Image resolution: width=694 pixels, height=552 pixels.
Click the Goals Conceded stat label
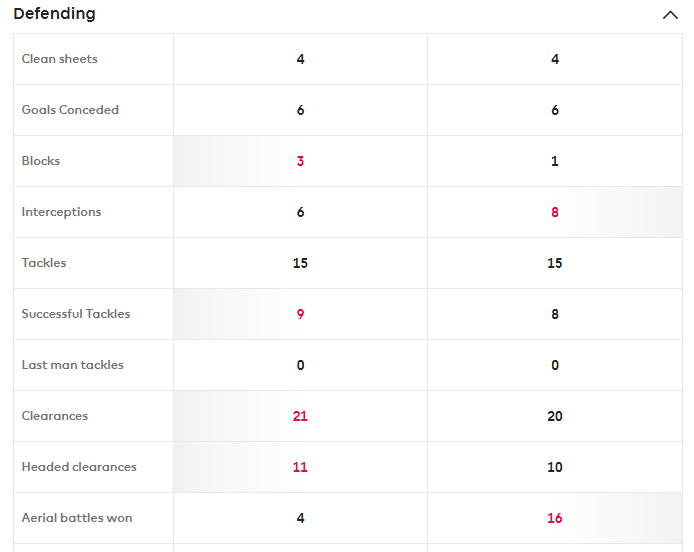click(70, 110)
